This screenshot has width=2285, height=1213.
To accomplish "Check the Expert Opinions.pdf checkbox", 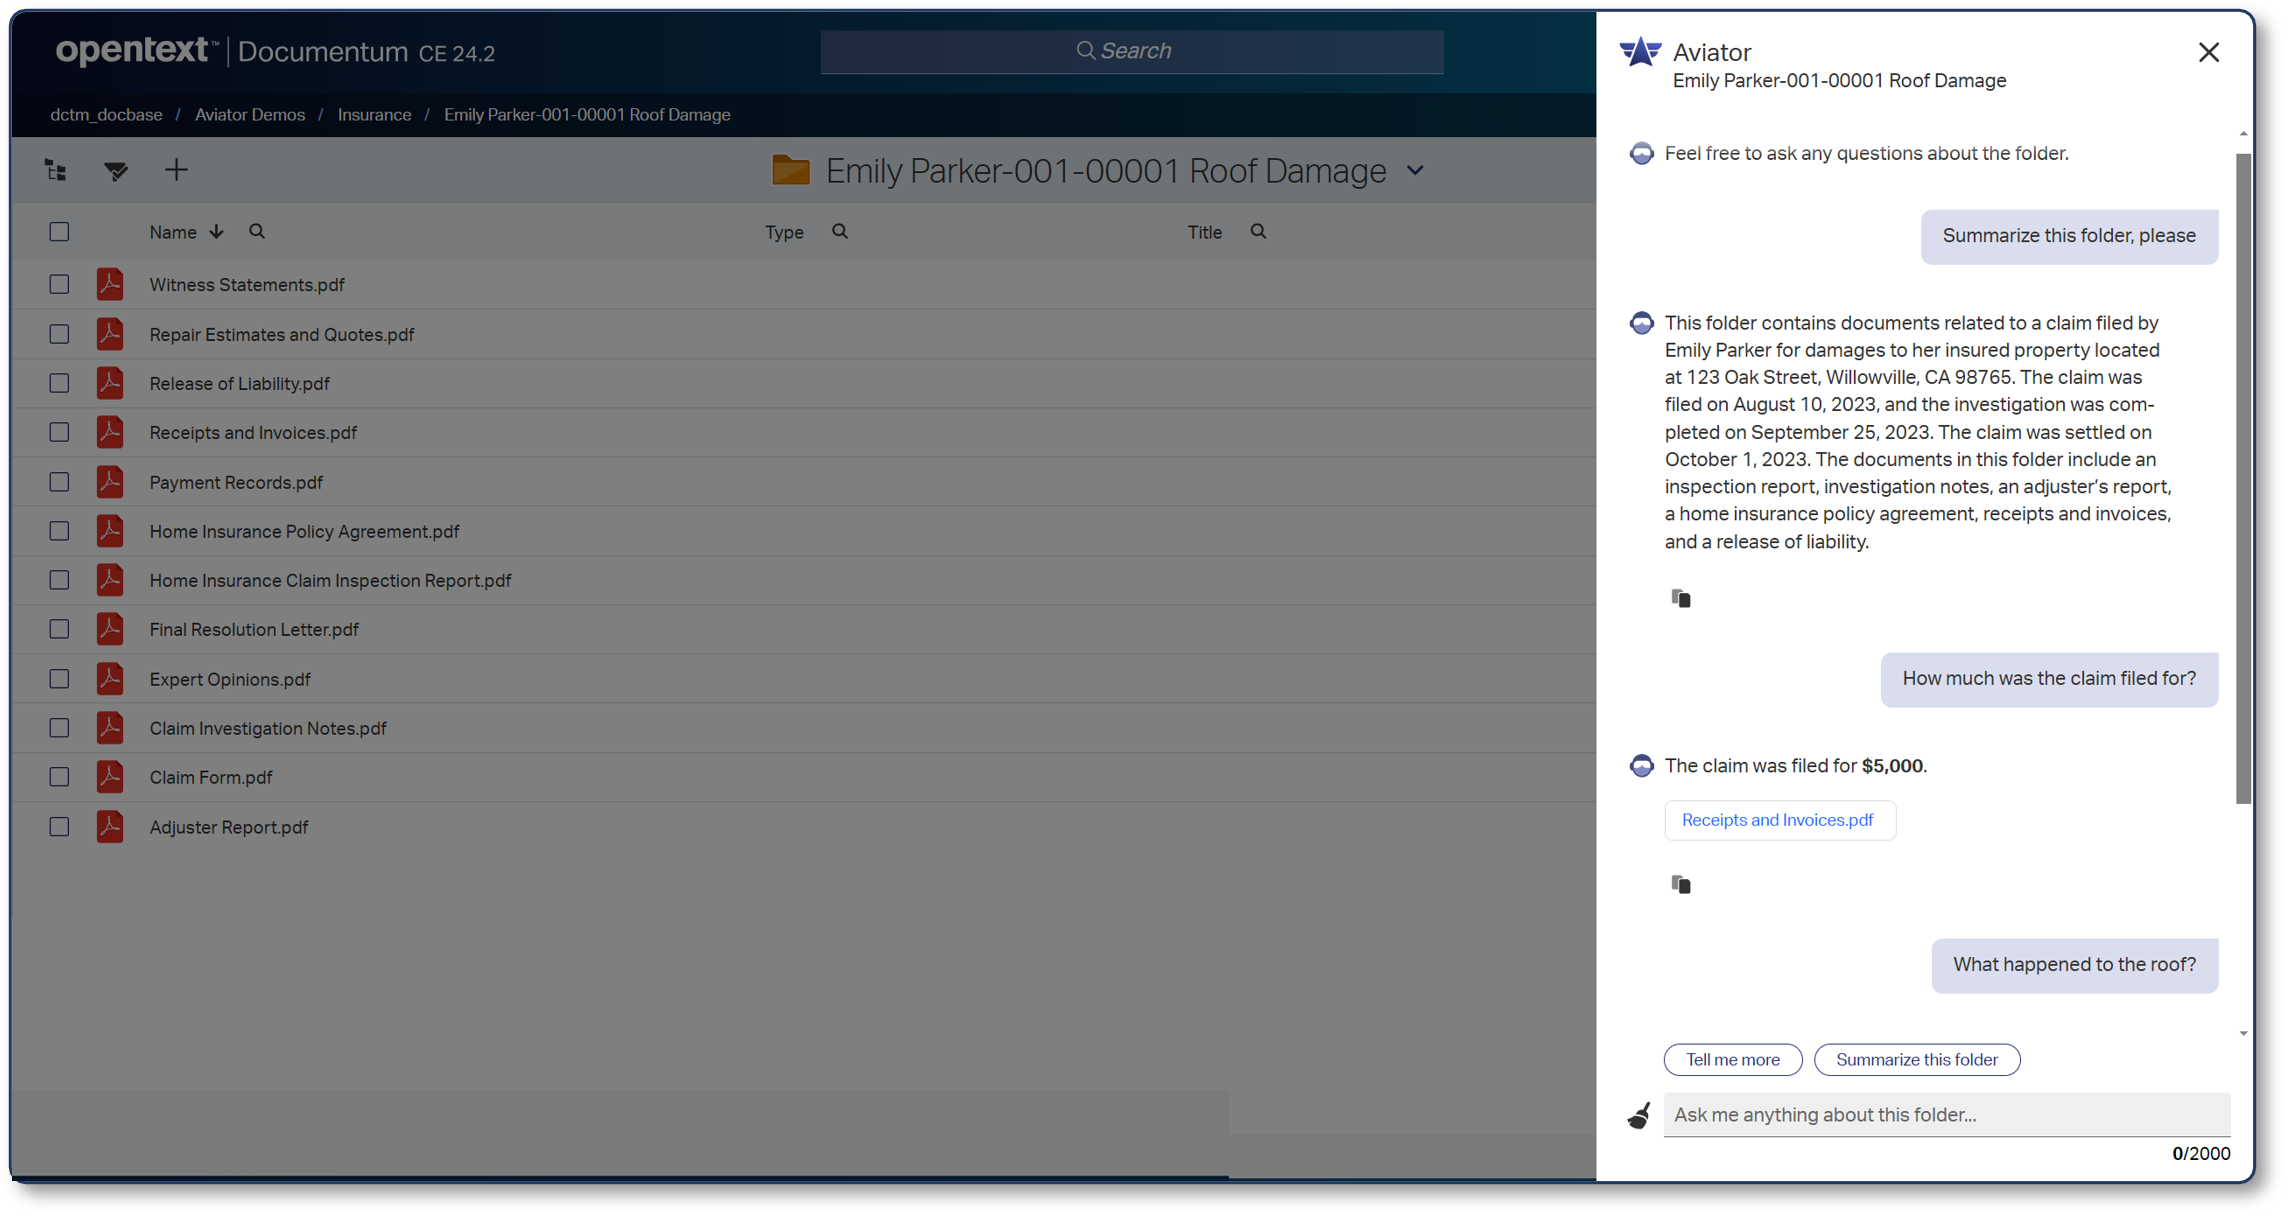I will 59,679.
